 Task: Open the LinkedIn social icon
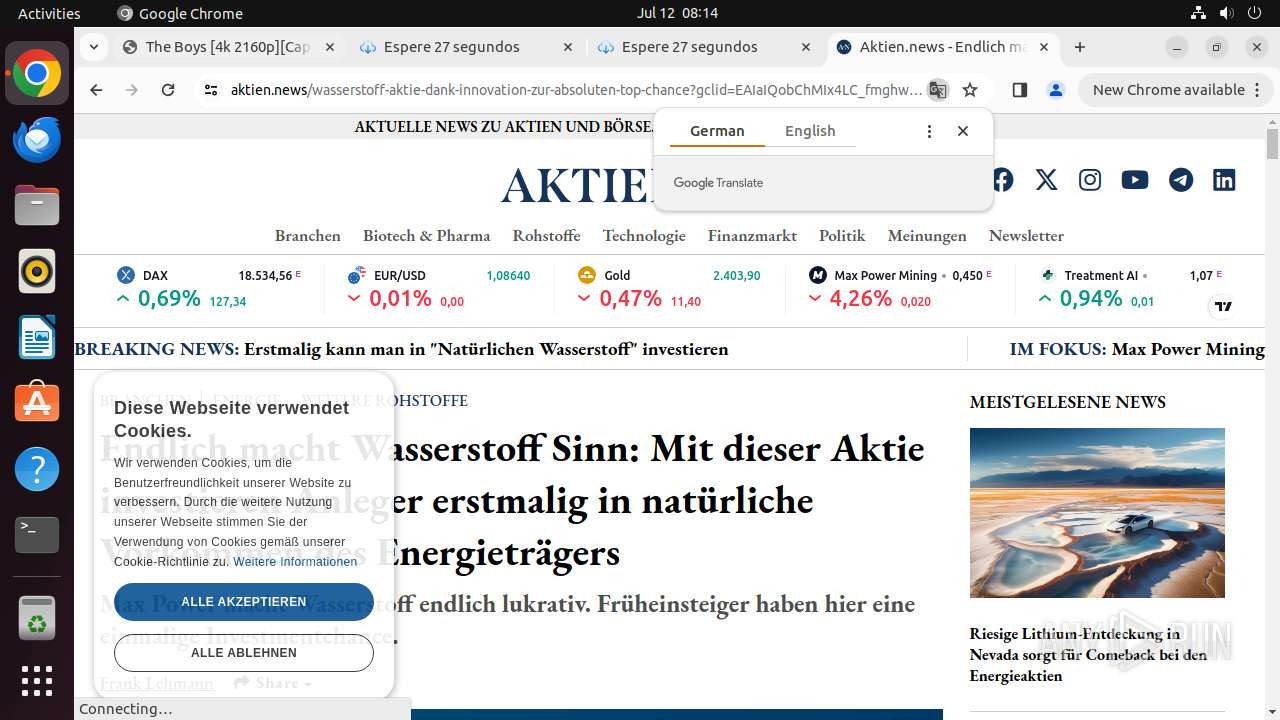(1224, 180)
